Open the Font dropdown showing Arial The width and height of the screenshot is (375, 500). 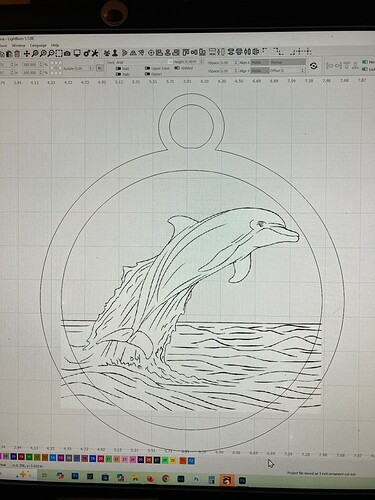coord(144,62)
